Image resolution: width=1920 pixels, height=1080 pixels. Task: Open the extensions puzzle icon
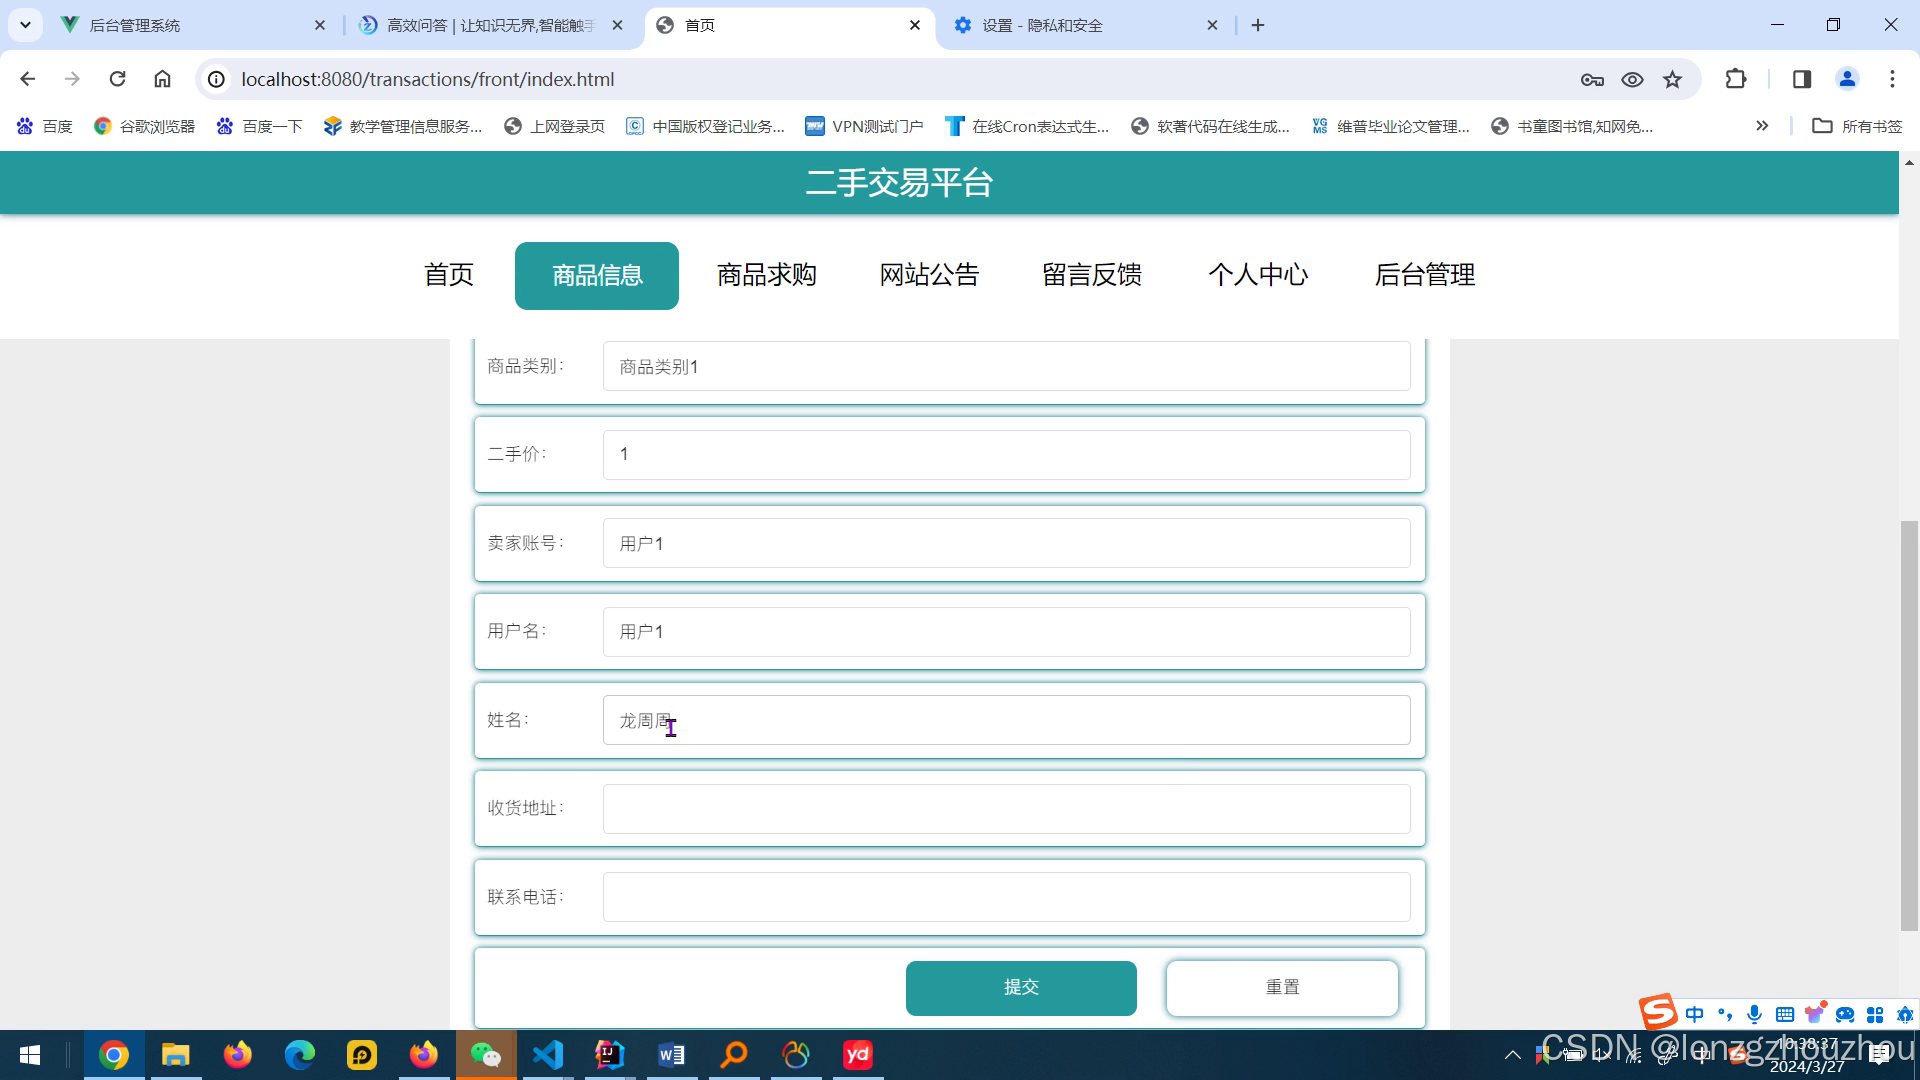coord(1736,79)
